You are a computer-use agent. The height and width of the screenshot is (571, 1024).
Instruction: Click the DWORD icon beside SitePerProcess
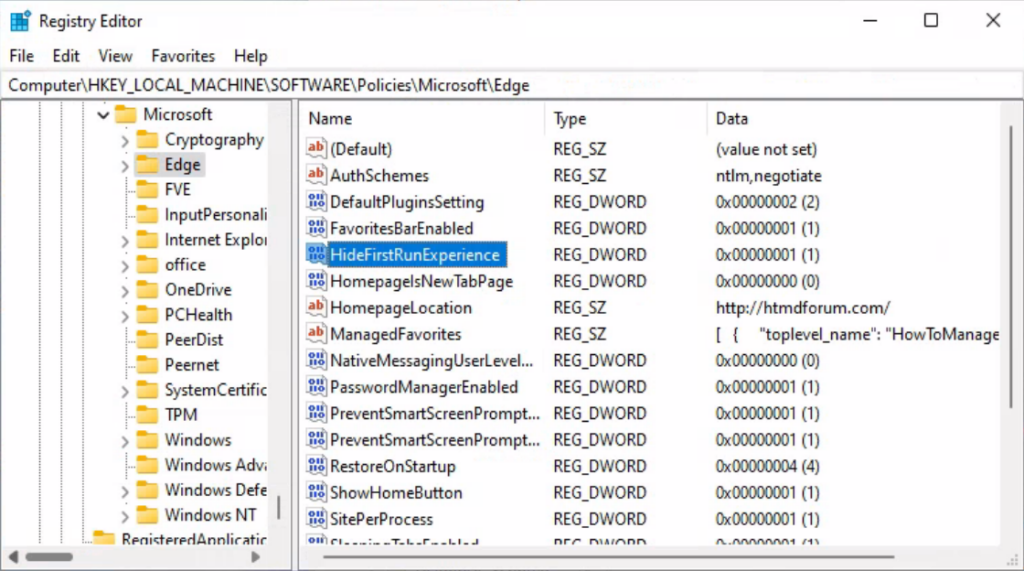[x=316, y=518]
